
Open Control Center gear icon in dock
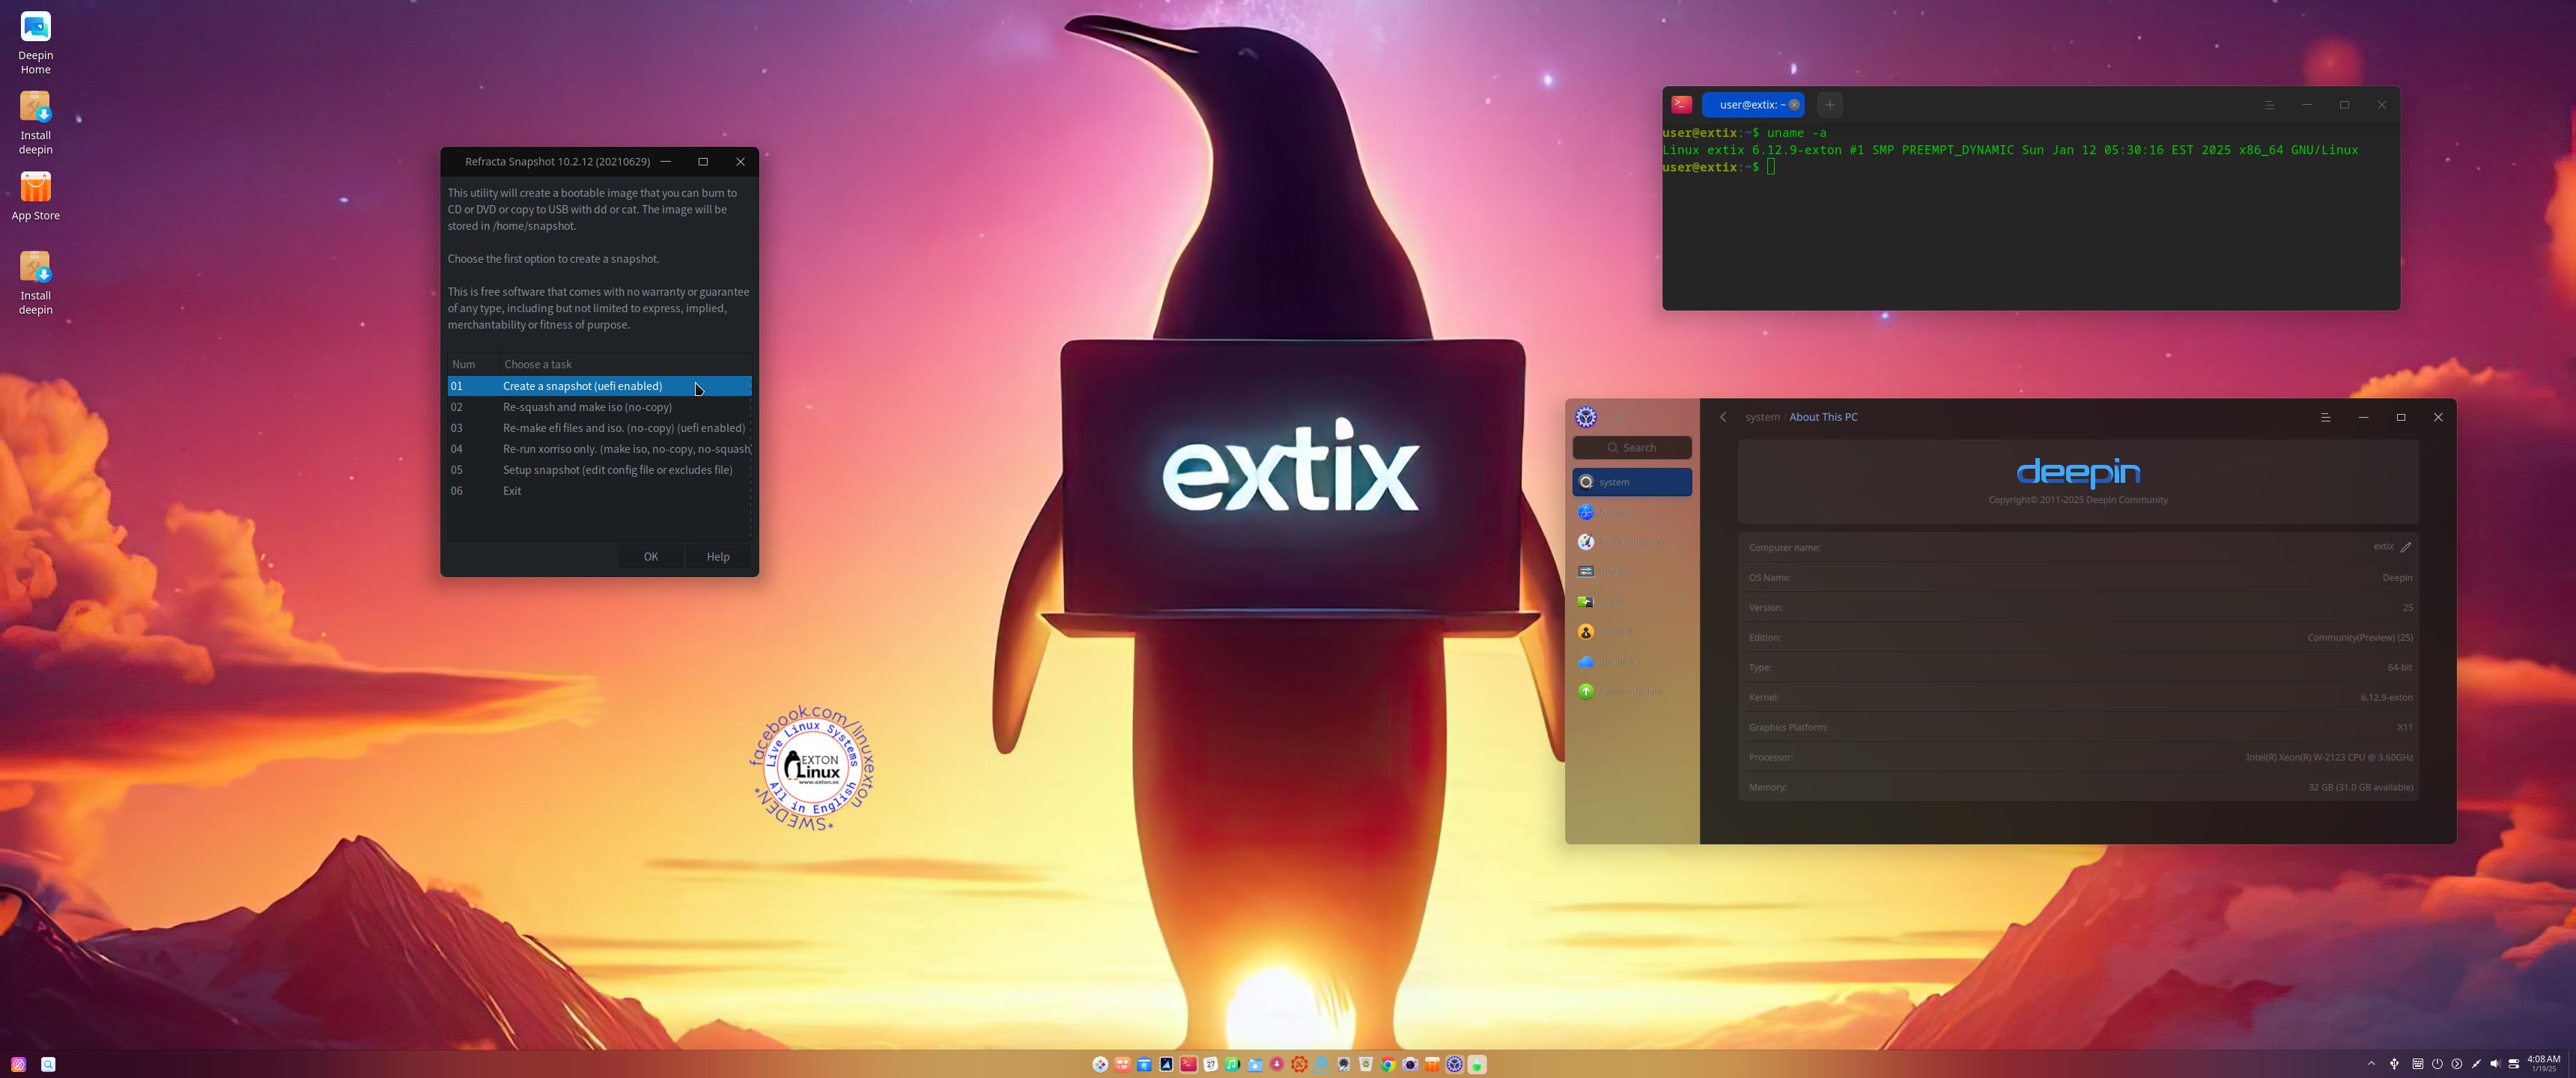pyautogui.click(x=1455, y=1064)
